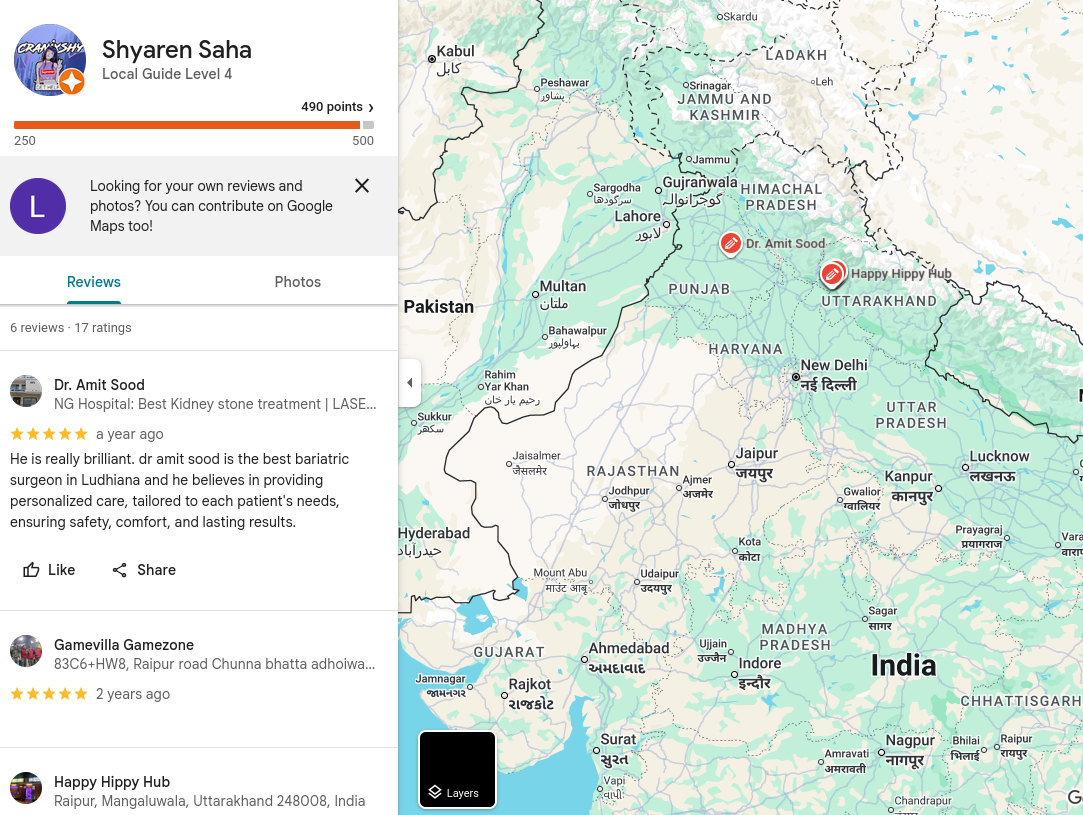Open the Dr. Amit Sood review title

[x=99, y=385]
